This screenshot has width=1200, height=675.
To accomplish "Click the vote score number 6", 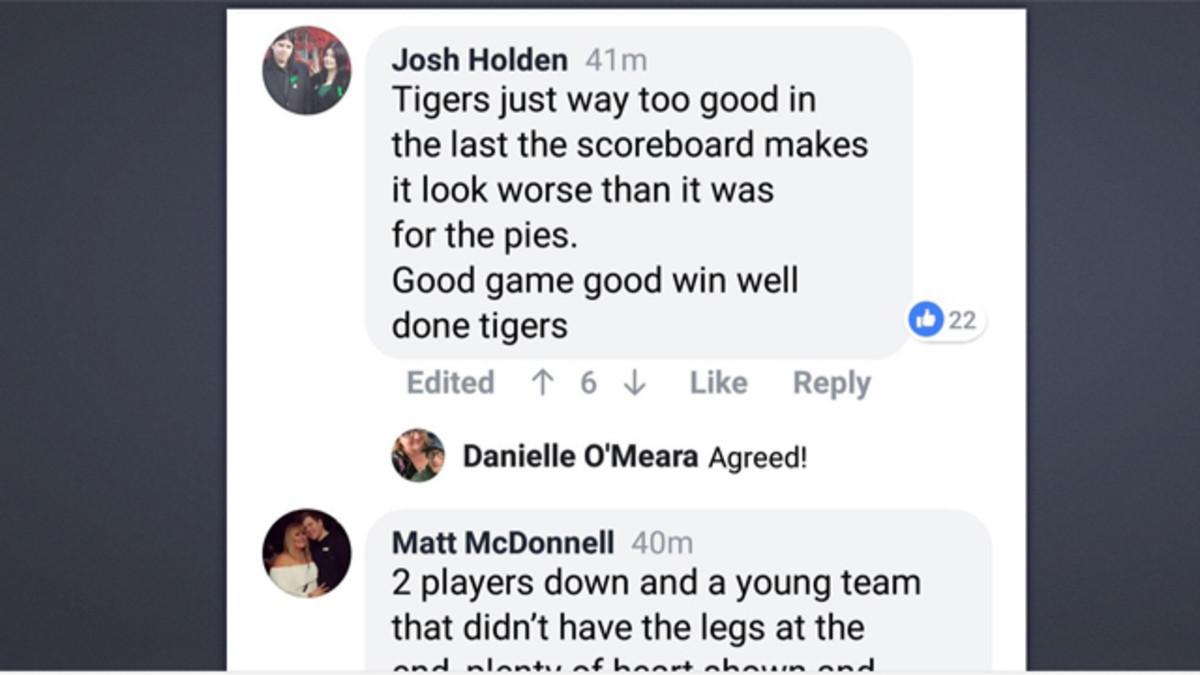I will coord(588,383).
